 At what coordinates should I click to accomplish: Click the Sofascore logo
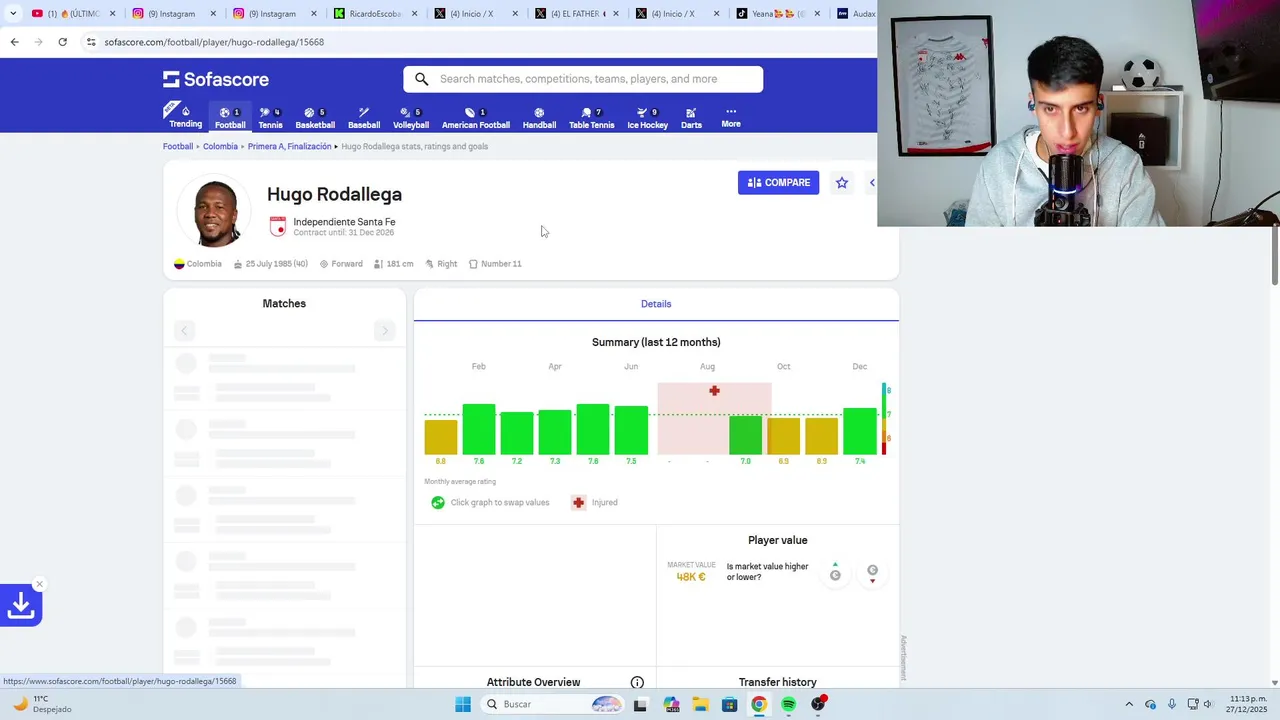pos(216,79)
